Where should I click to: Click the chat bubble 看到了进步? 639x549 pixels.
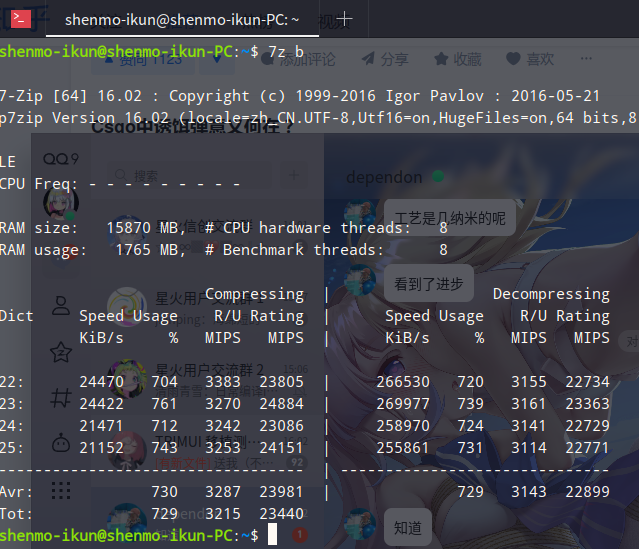(x=429, y=284)
